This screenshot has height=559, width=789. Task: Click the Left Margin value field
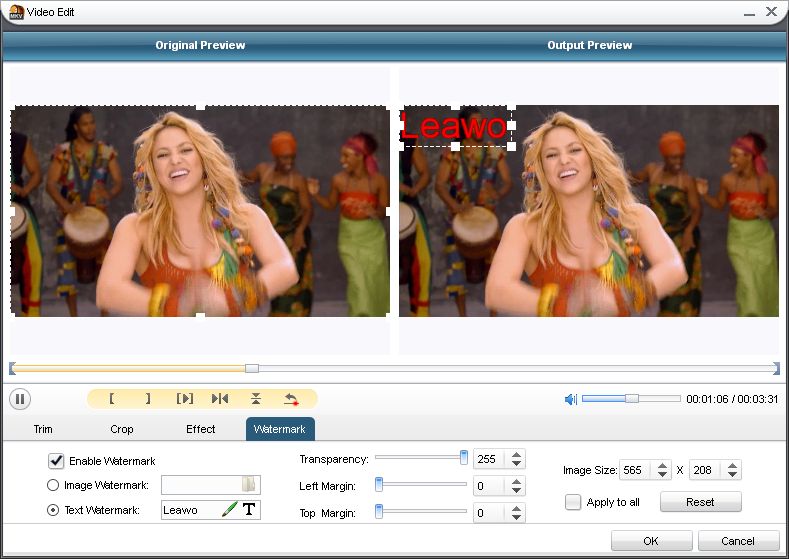[491, 486]
